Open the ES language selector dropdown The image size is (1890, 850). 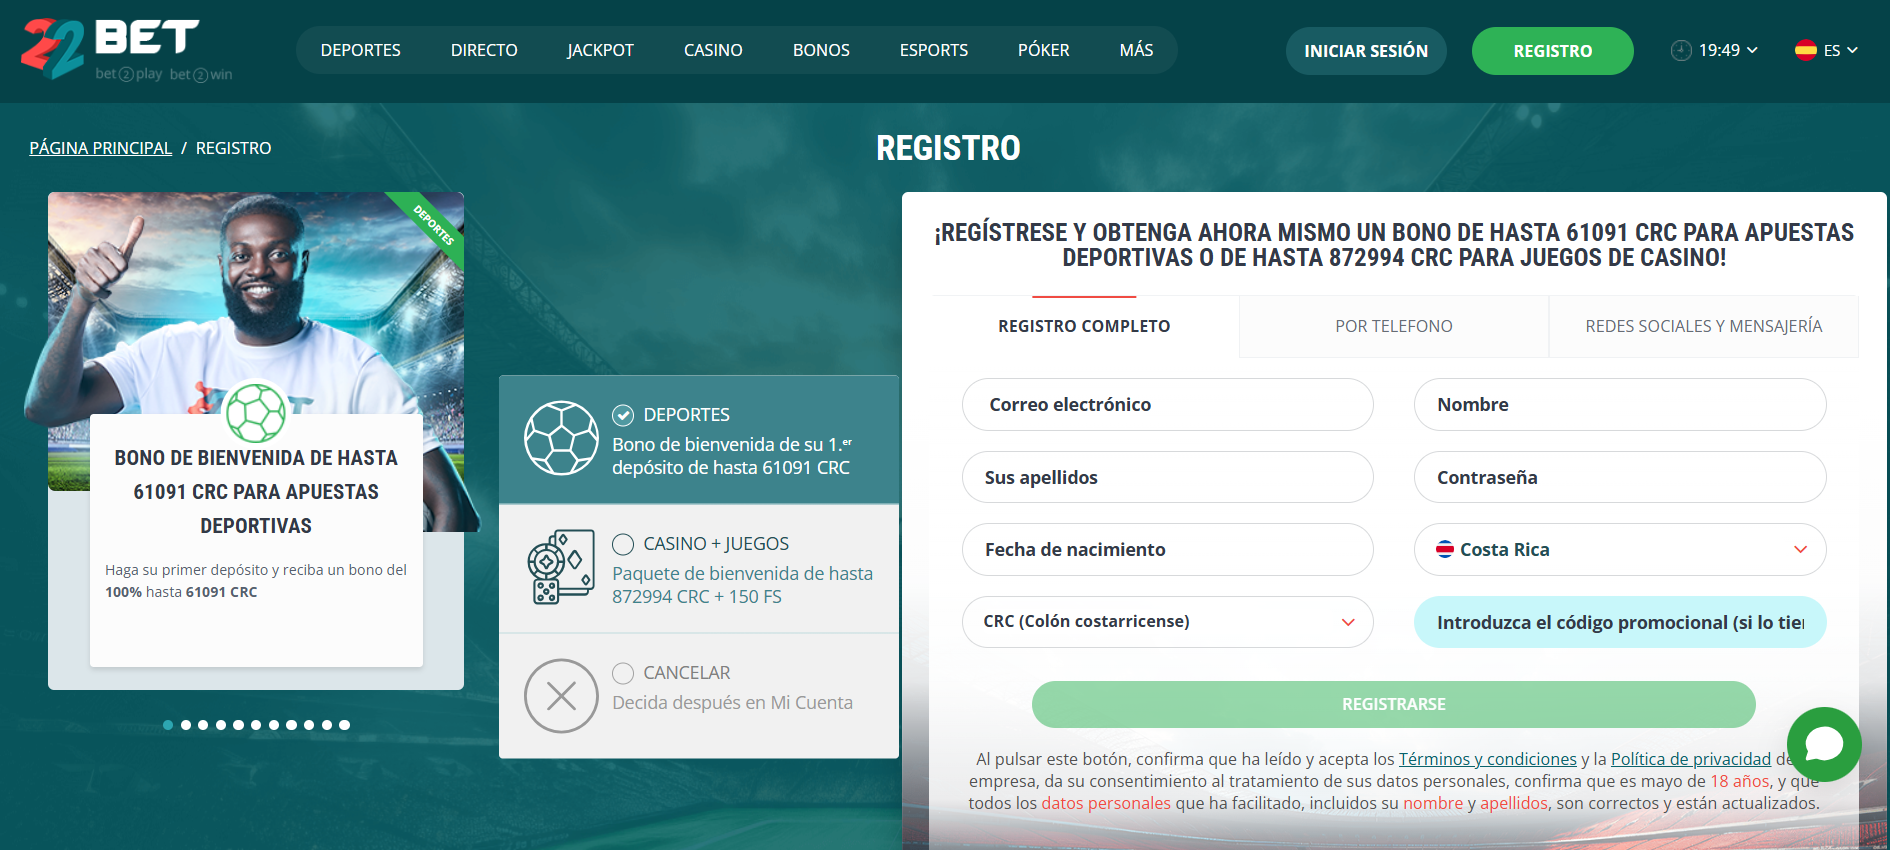1826,50
